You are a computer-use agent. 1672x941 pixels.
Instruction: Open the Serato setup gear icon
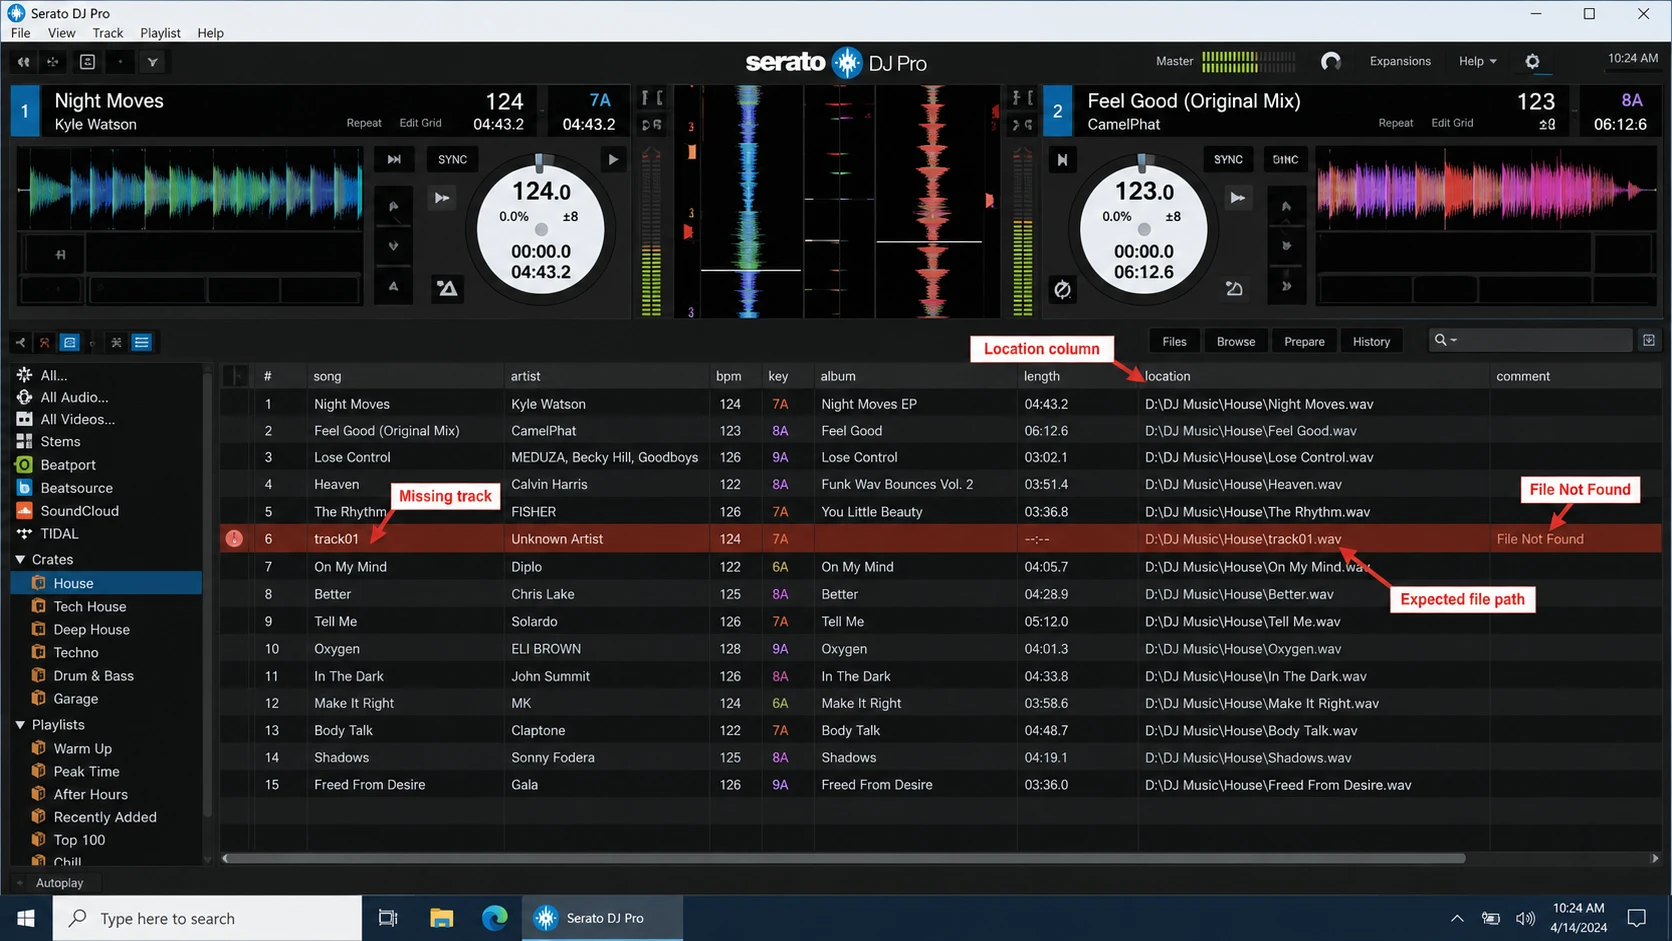pos(1532,62)
